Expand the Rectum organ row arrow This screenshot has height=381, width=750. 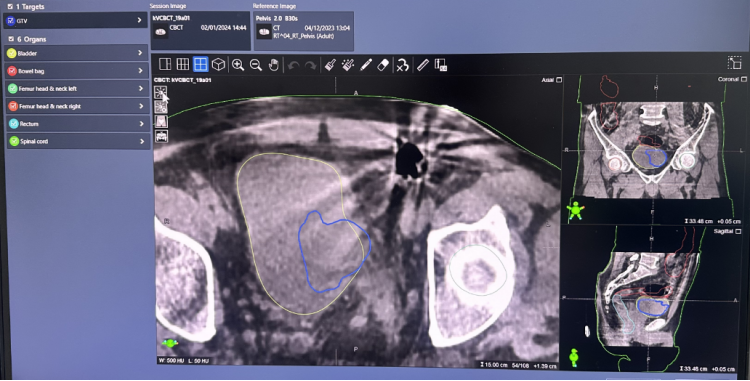point(141,124)
